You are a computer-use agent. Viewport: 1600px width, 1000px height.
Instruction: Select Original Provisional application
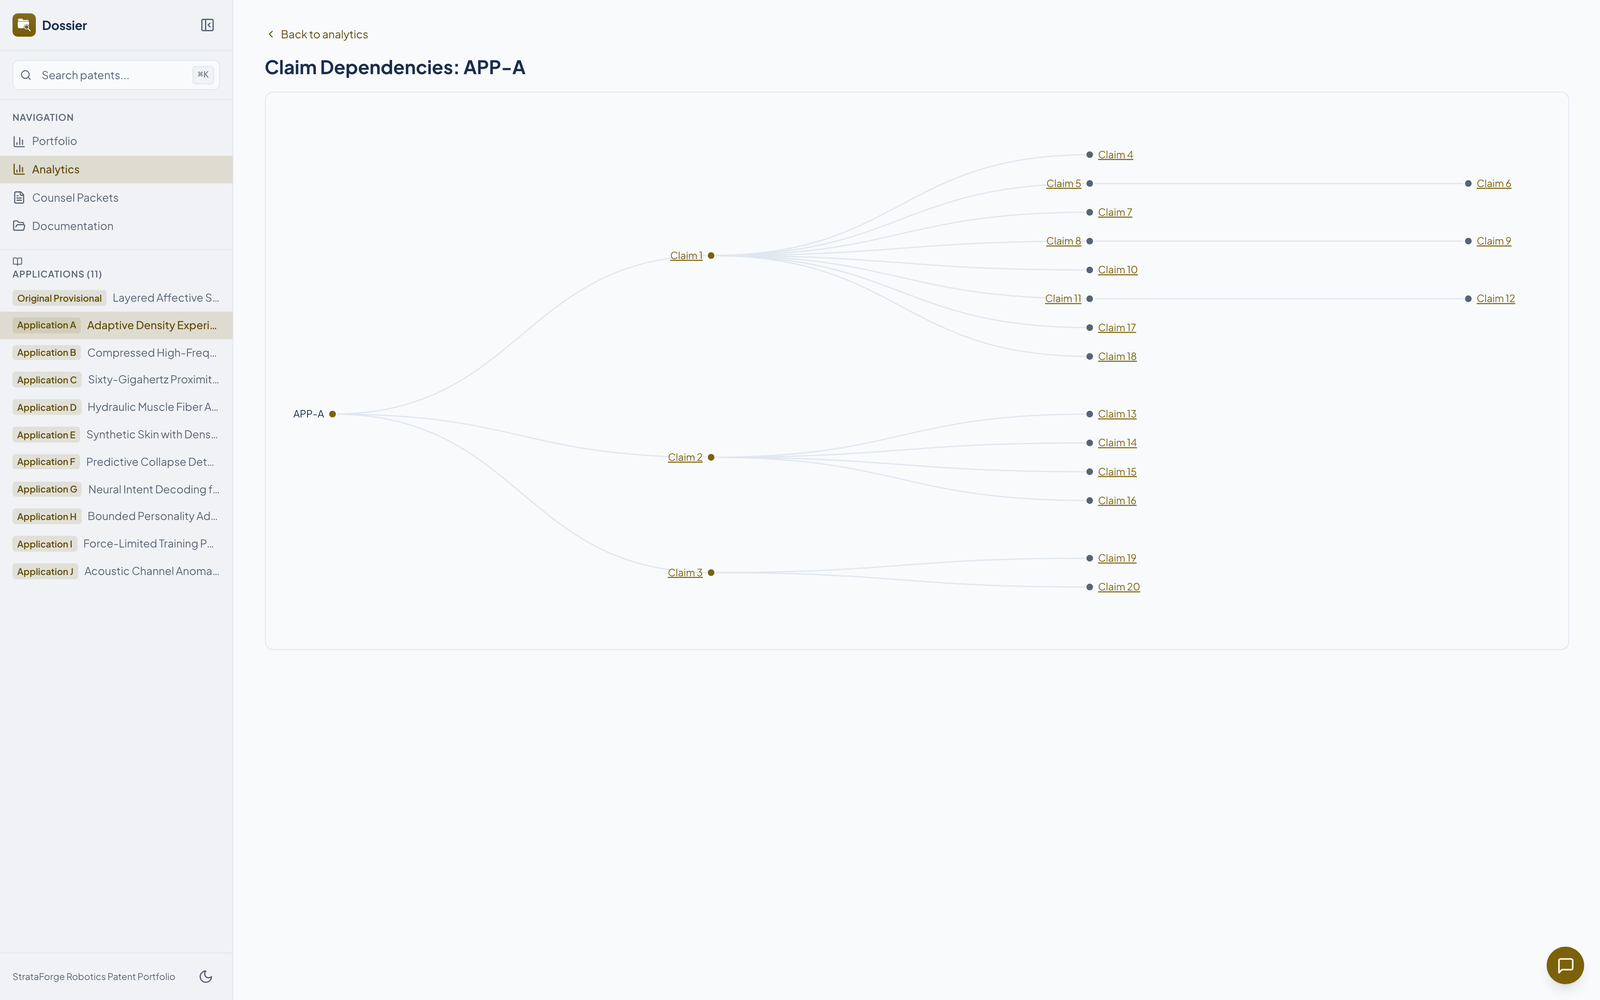coord(116,298)
